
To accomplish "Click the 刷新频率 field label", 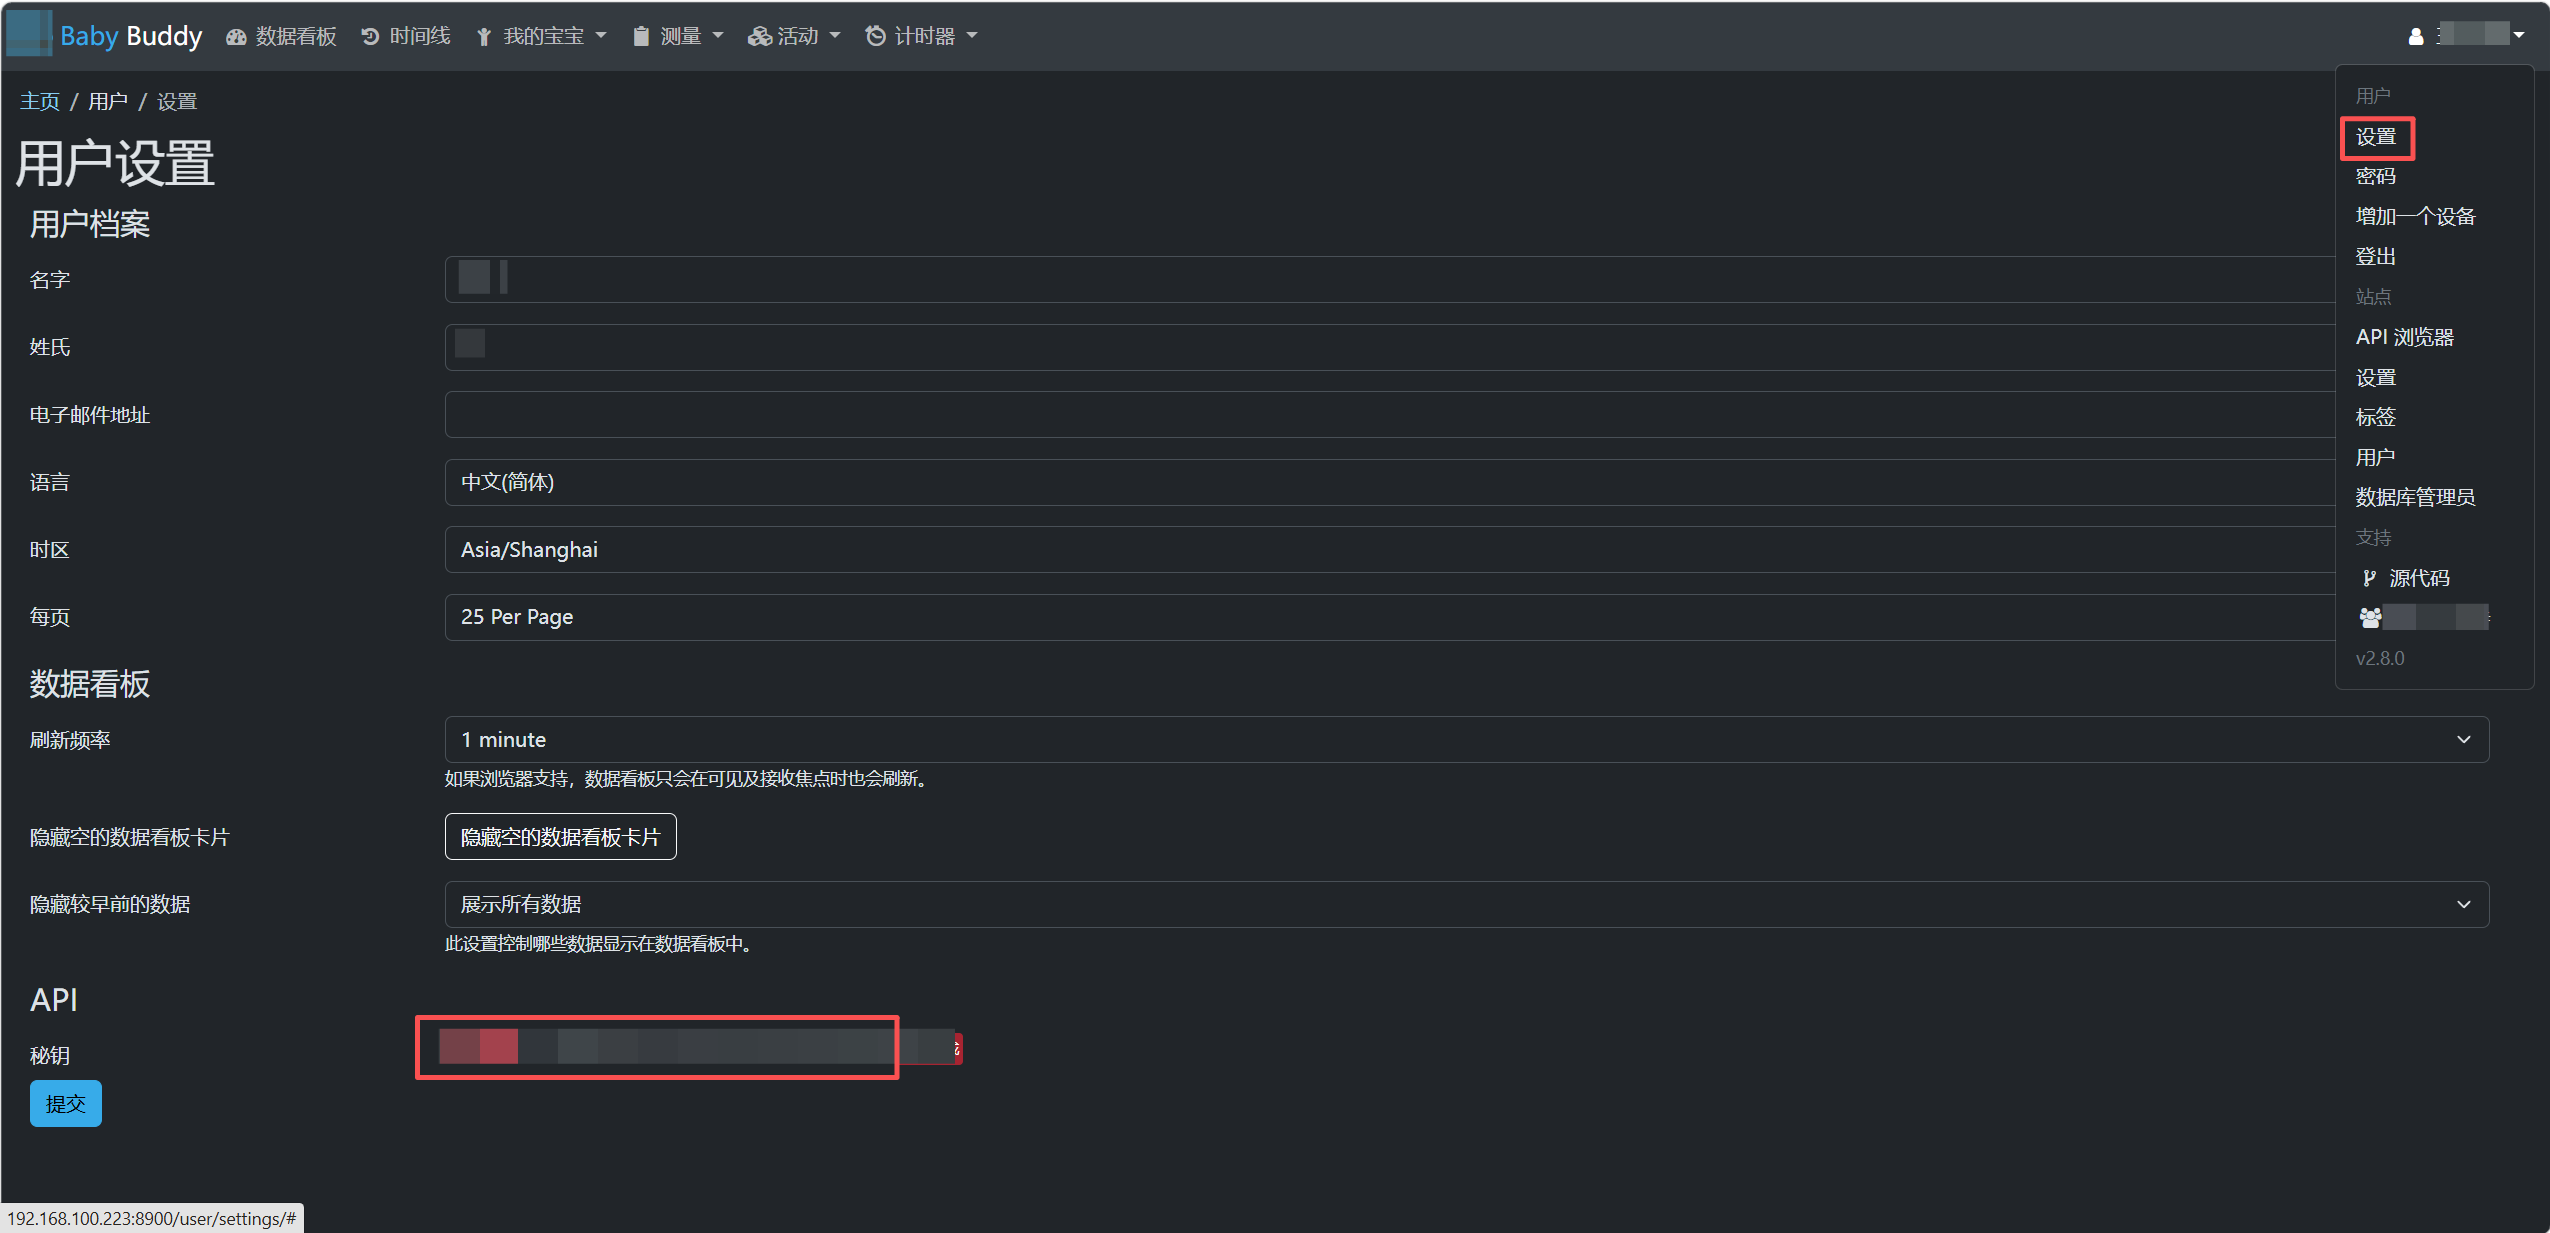I will [x=70, y=740].
